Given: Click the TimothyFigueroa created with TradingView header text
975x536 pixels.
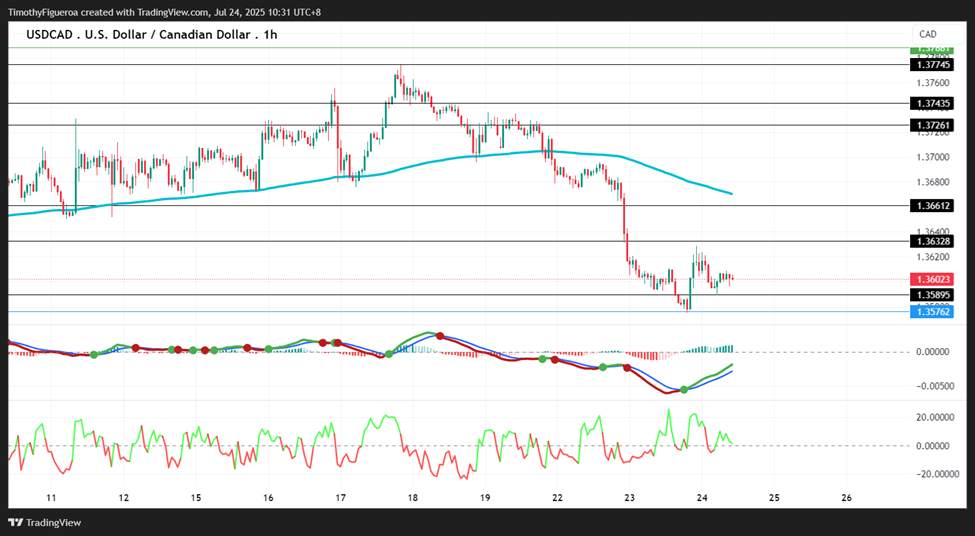Looking at the screenshot, I should (x=164, y=12).
